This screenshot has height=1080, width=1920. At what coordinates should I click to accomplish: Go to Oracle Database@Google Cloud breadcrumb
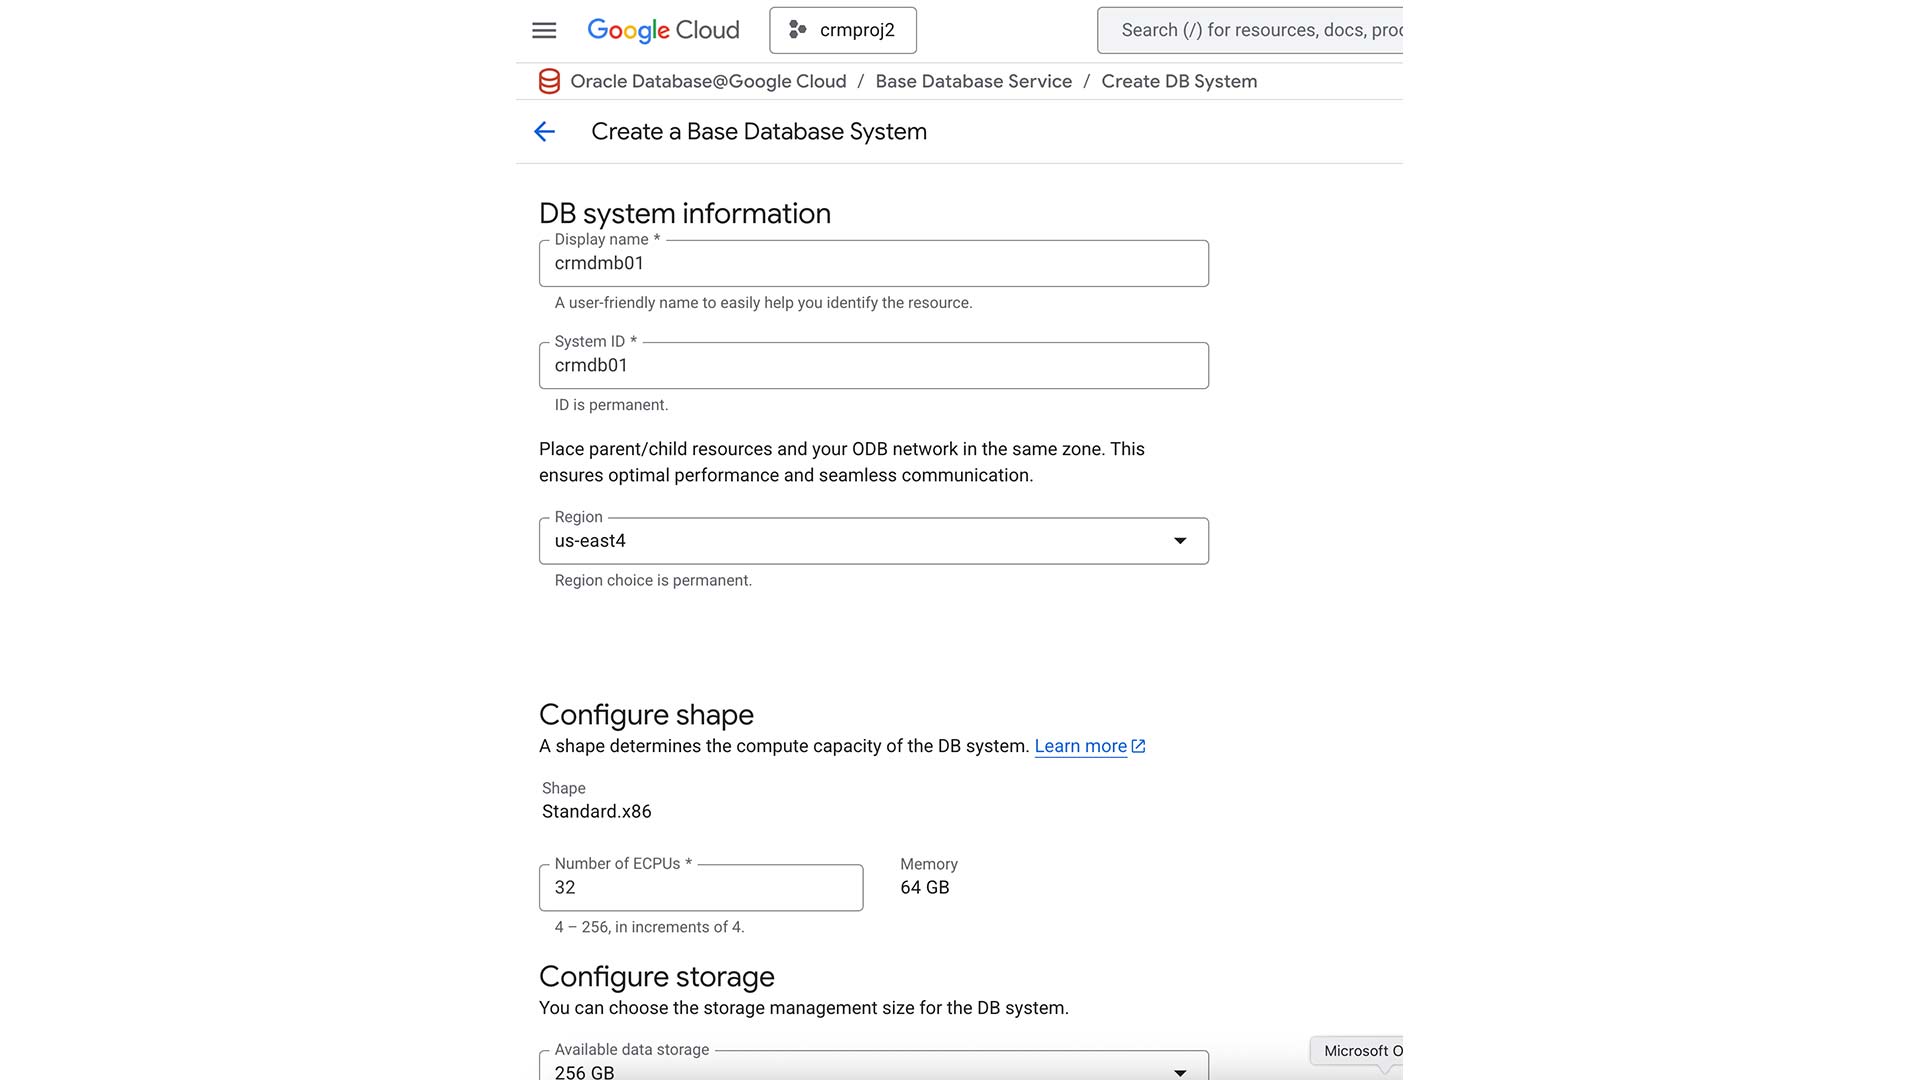[708, 81]
